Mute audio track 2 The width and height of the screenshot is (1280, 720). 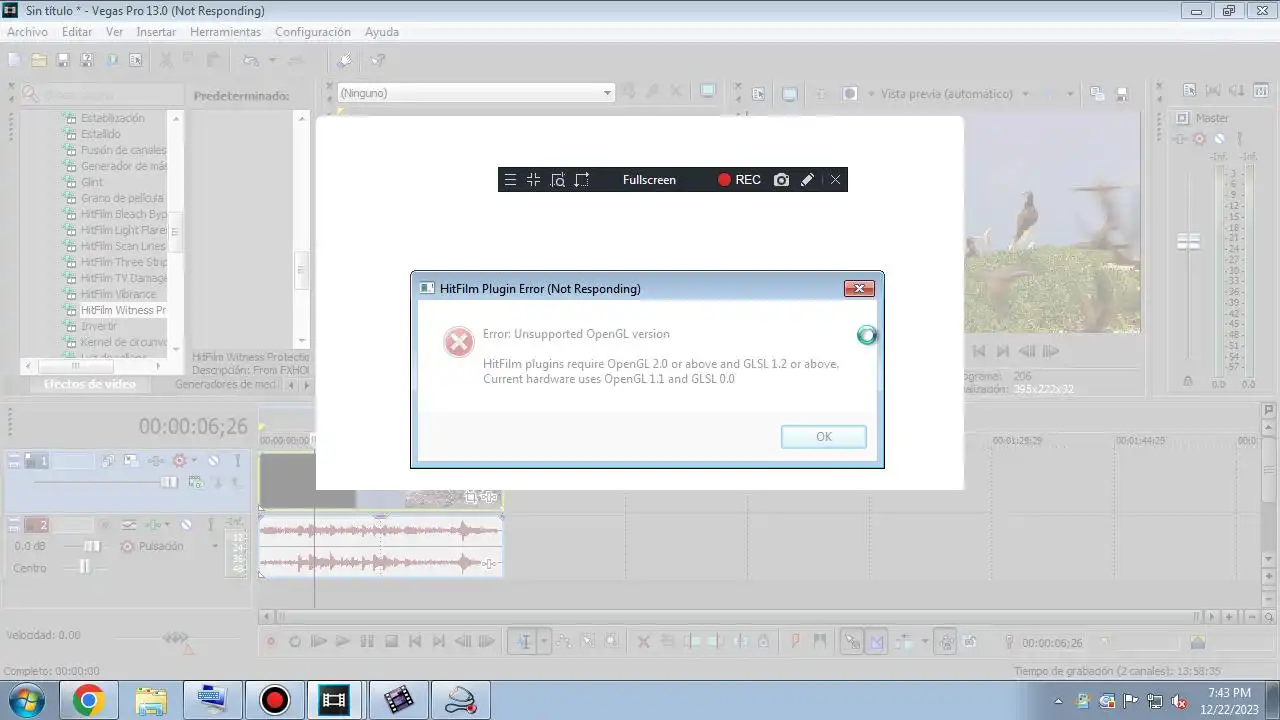pos(186,525)
